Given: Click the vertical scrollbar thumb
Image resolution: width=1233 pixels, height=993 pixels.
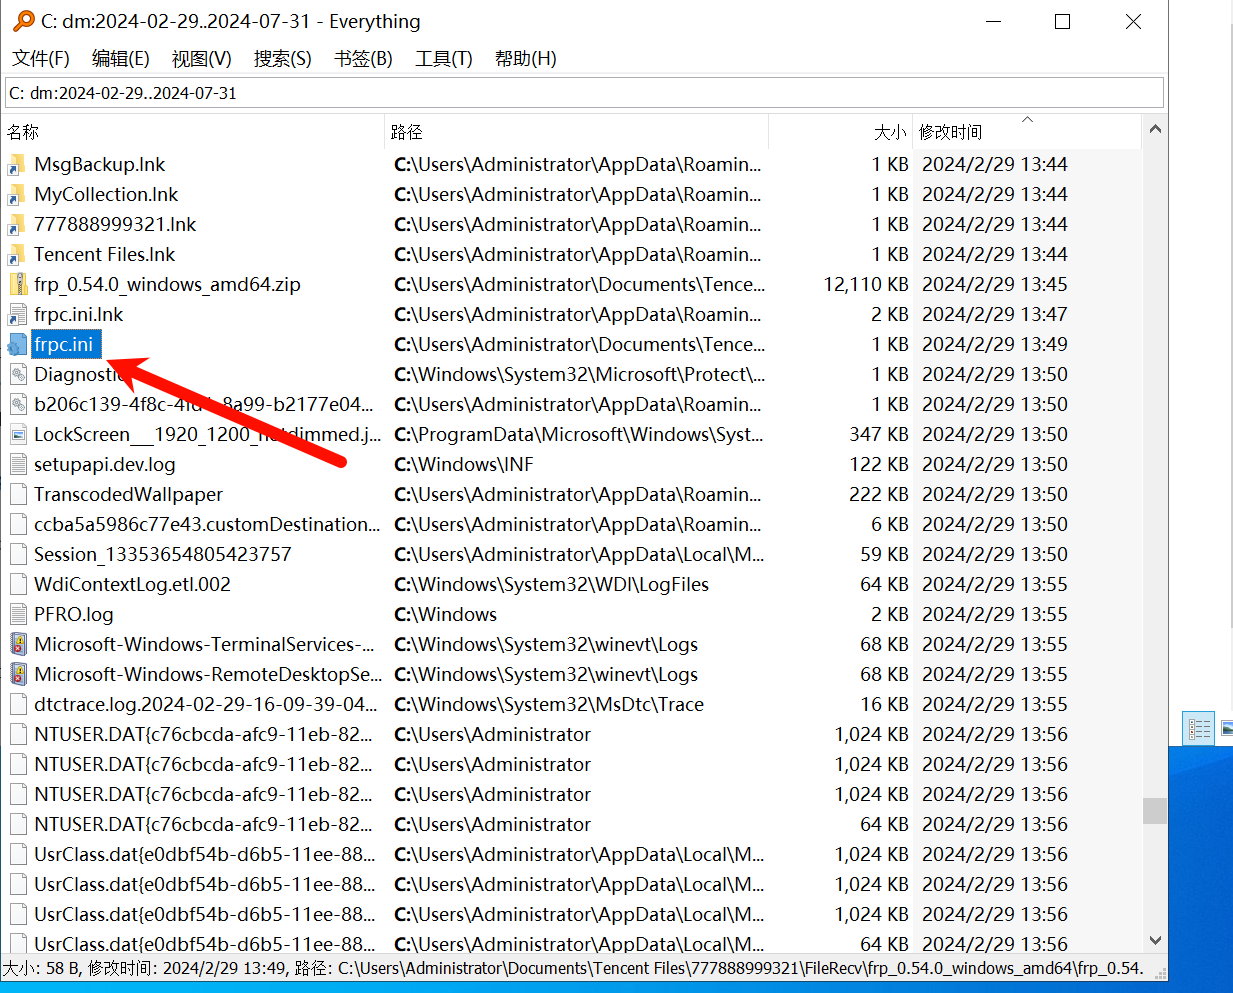Looking at the screenshot, I should [x=1155, y=810].
